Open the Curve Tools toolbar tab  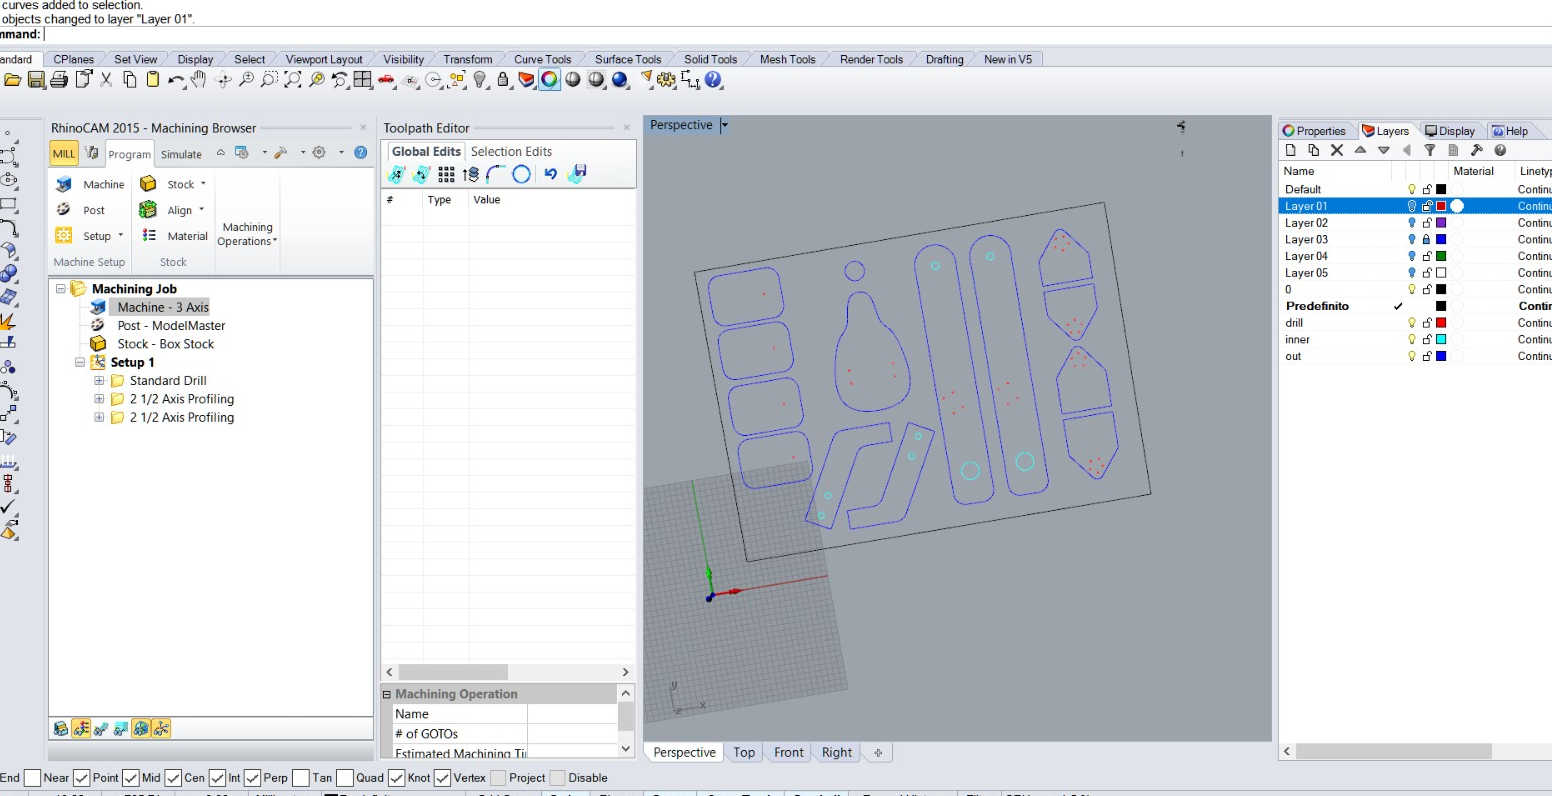[543, 59]
